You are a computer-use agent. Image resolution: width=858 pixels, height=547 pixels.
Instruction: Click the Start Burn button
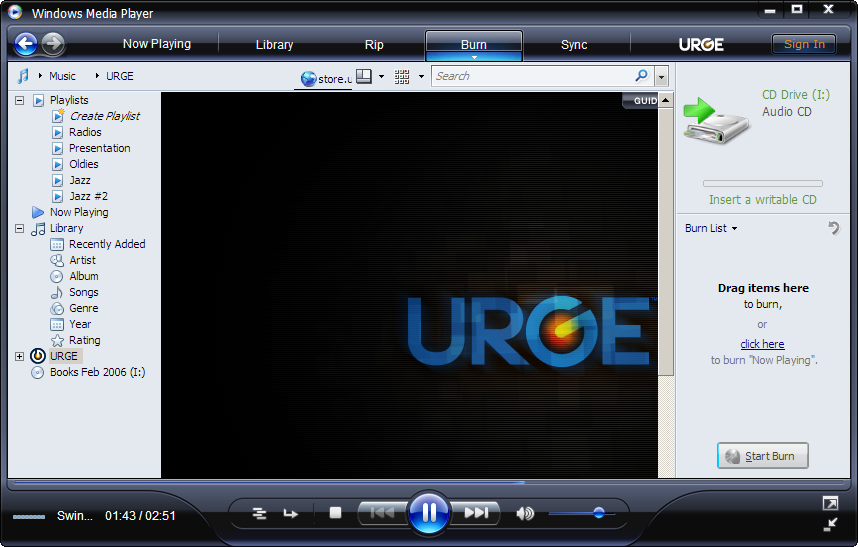762,456
